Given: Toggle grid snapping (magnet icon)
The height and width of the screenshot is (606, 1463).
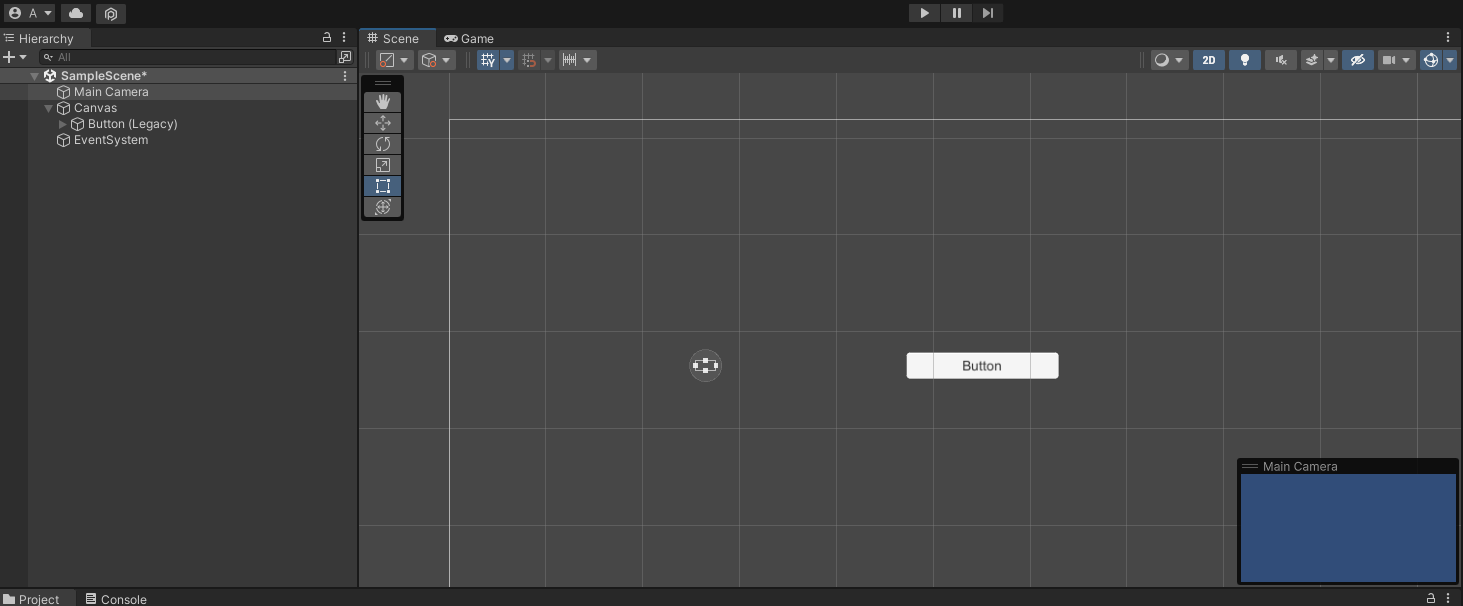Looking at the screenshot, I should pyautogui.click(x=530, y=60).
